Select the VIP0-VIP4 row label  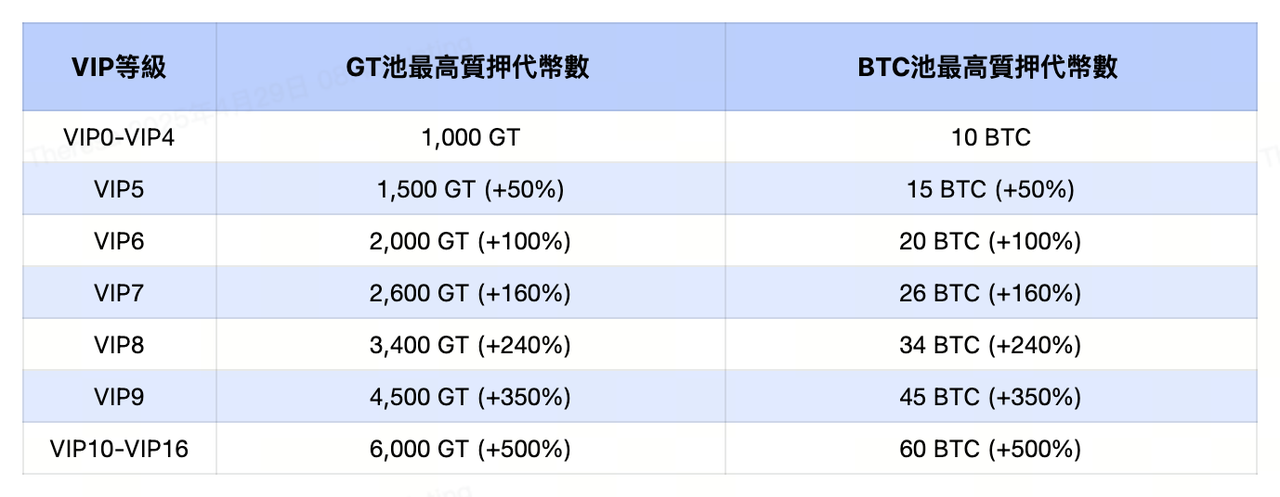click(x=119, y=137)
